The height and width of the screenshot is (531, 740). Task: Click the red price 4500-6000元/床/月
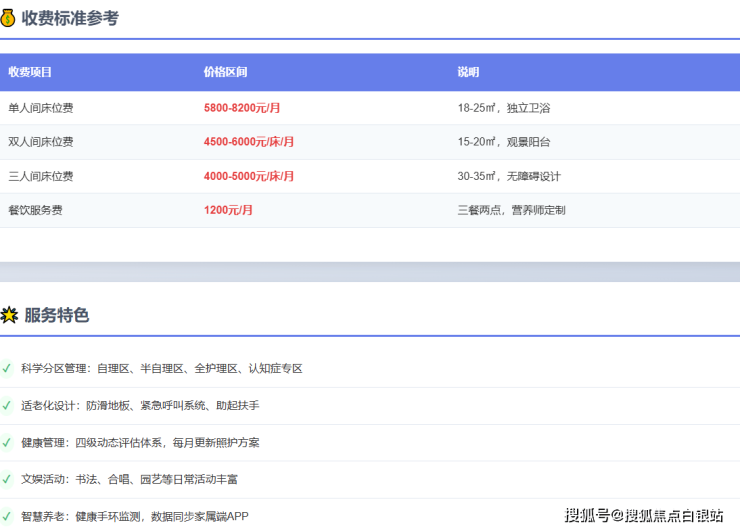point(249,142)
